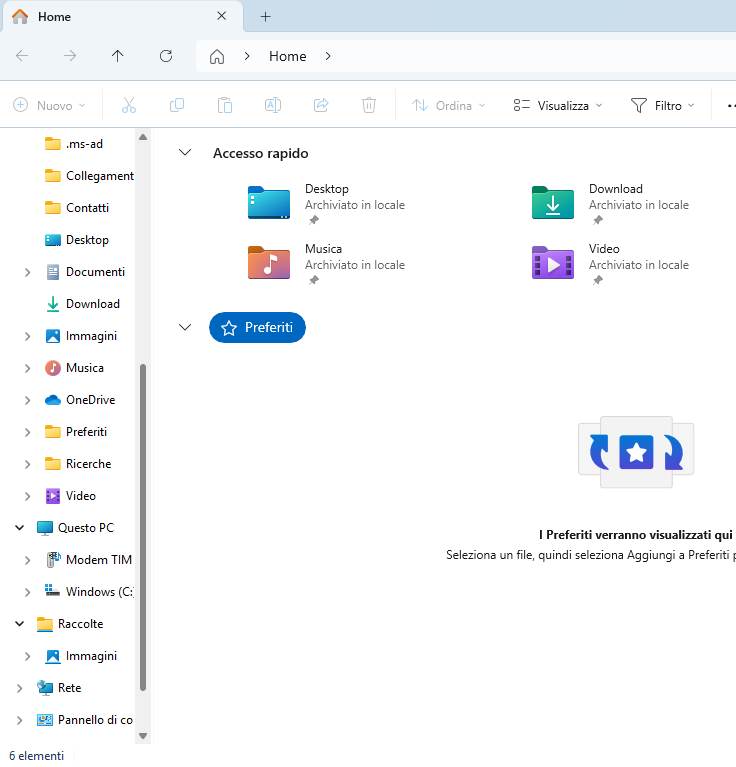This screenshot has width=736, height=767.
Task: Go forward with the right arrow button
Action: click(x=70, y=56)
